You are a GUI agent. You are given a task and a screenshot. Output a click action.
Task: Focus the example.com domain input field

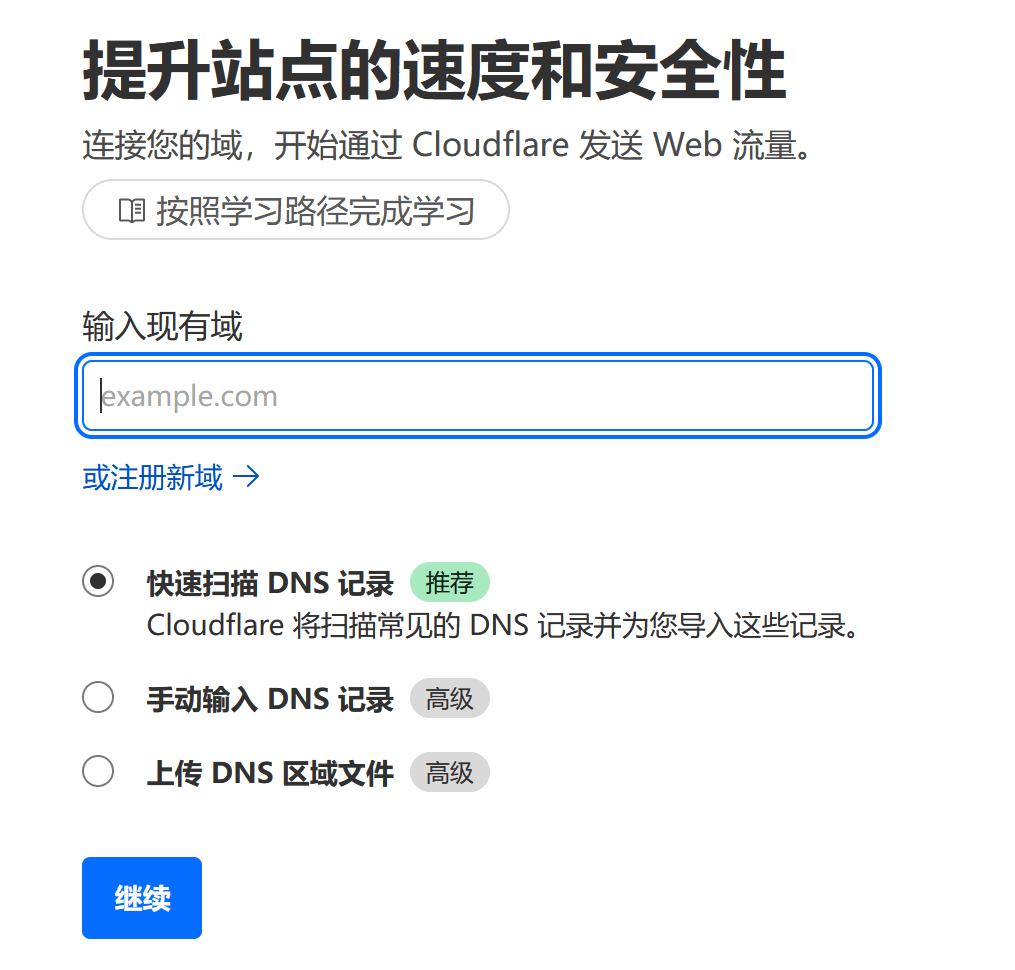point(478,396)
